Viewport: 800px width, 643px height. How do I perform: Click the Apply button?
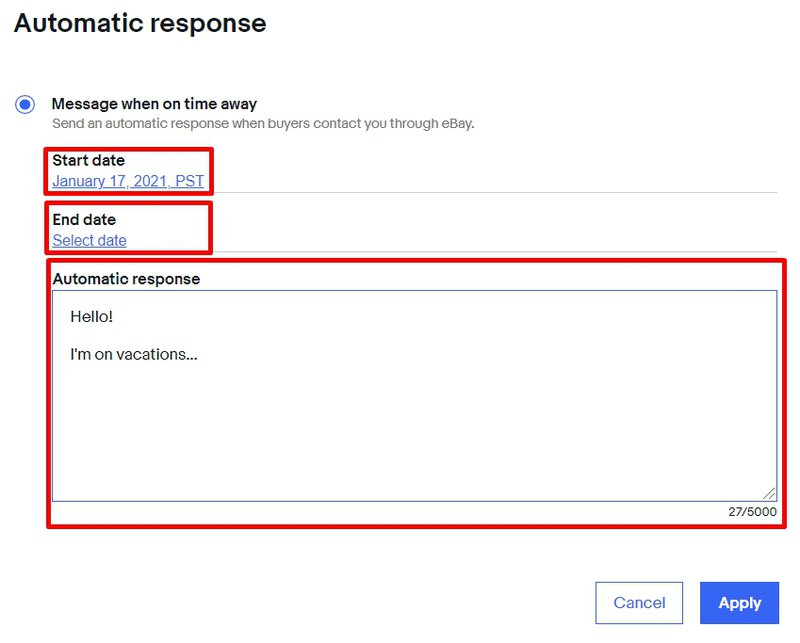click(739, 603)
